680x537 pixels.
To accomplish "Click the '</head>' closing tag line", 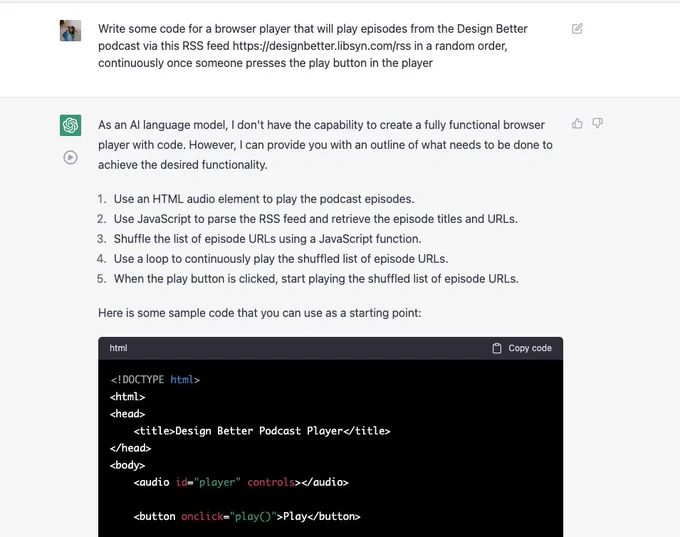I will [130, 448].
